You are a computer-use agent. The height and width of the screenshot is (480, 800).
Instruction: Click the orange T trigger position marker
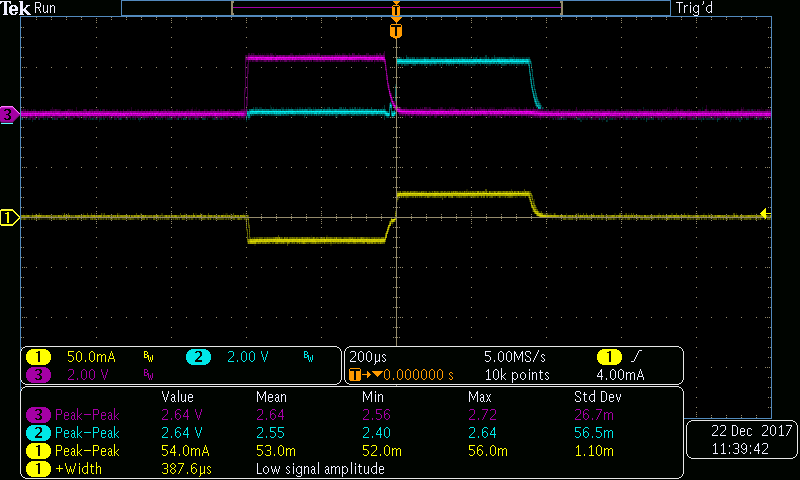[396, 31]
